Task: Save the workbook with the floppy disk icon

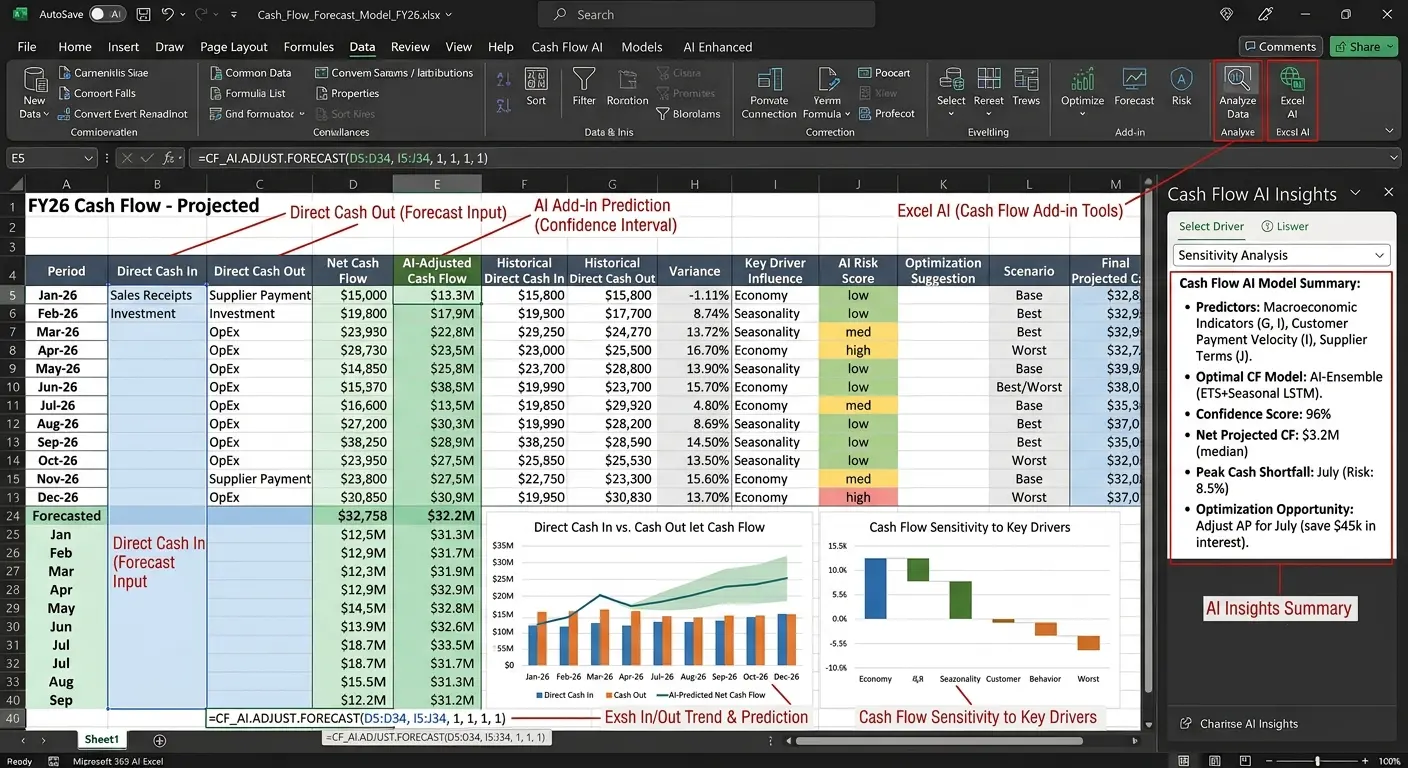Action: click(x=141, y=15)
